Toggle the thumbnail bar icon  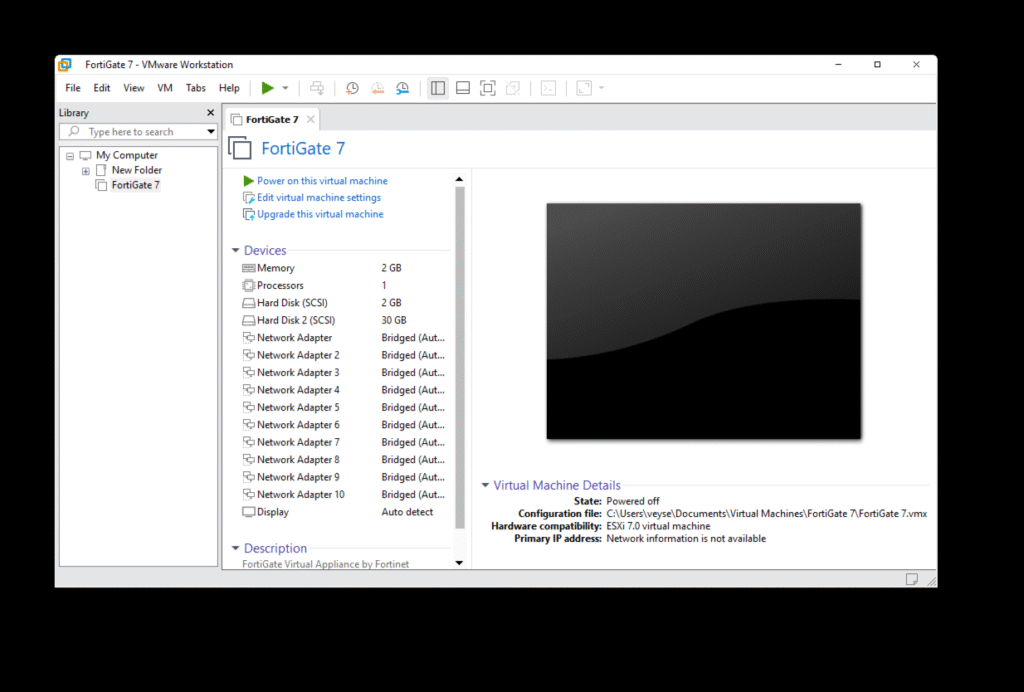462,88
